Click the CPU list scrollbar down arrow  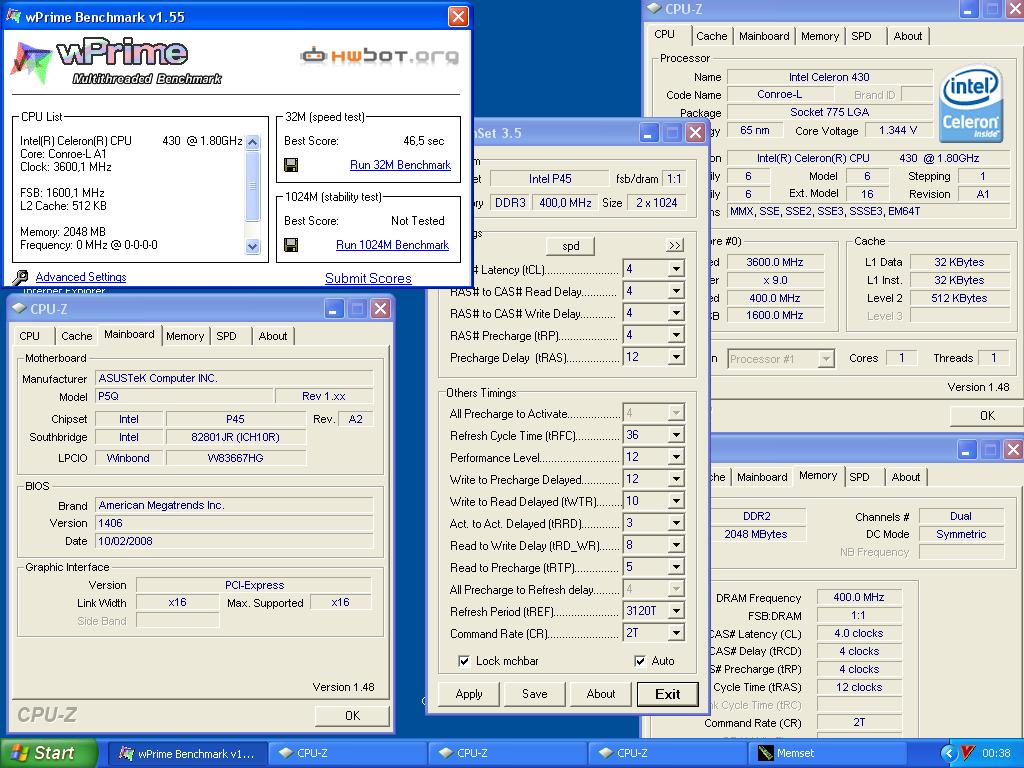pyautogui.click(x=253, y=246)
